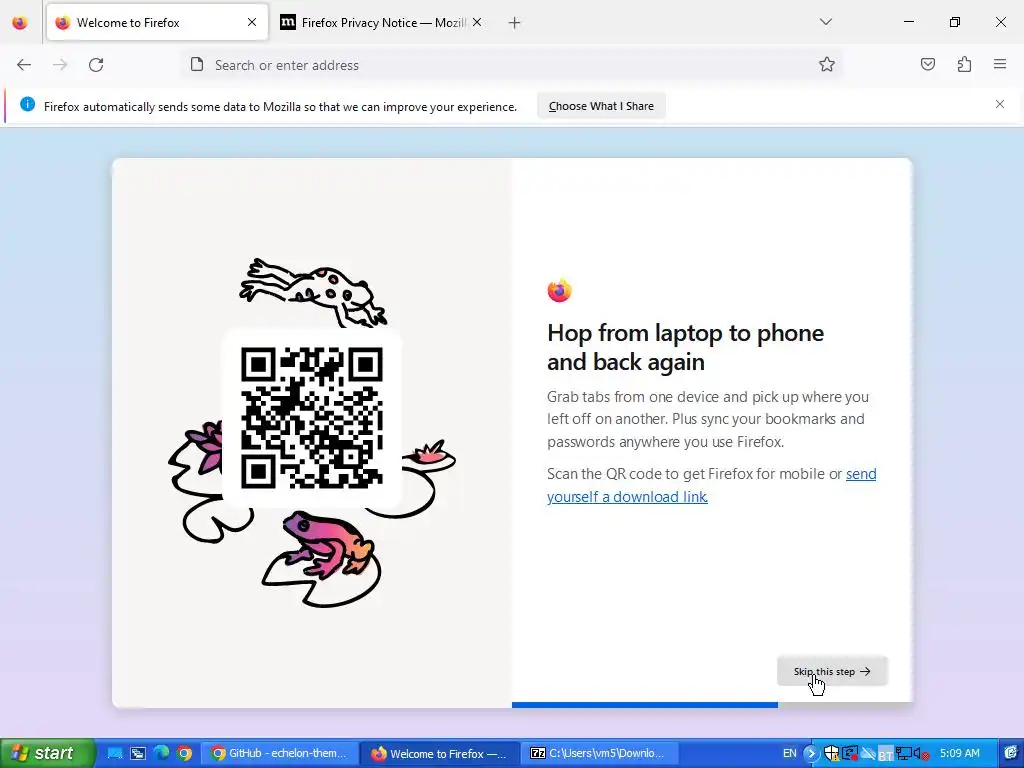Open a new tab with plus button
The width and height of the screenshot is (1024, 768).
click(x=515, y=23)
